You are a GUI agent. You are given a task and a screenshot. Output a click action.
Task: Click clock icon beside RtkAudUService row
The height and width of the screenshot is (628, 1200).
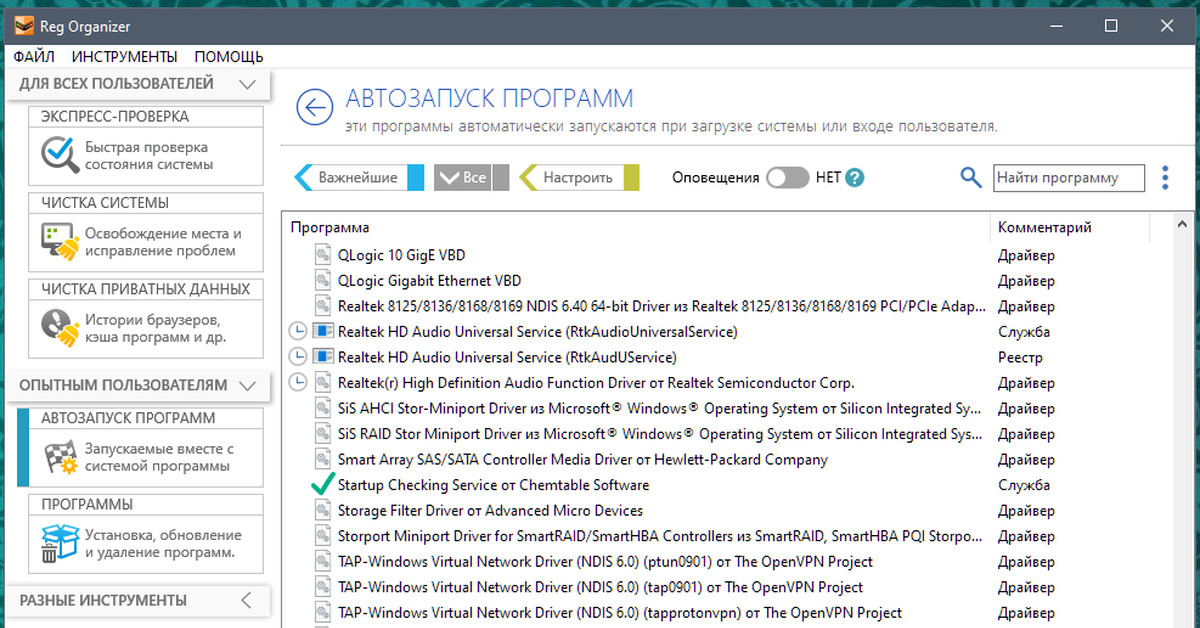tap(297, 357)
